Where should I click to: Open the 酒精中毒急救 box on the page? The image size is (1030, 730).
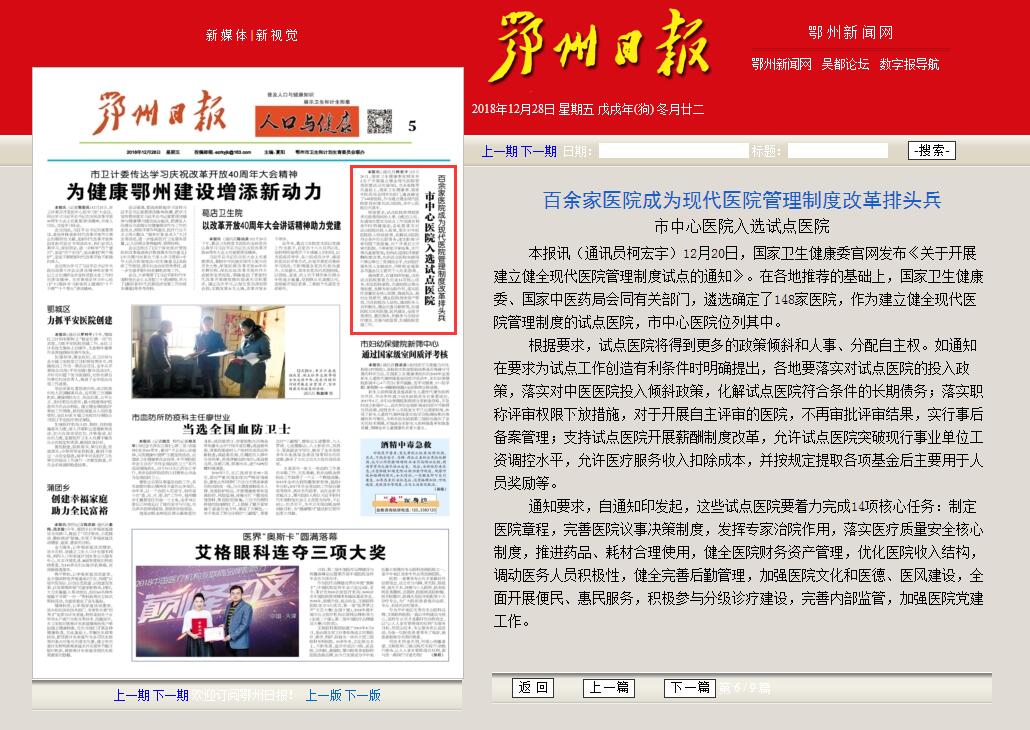pyautogui.click(x=405, y=478)
